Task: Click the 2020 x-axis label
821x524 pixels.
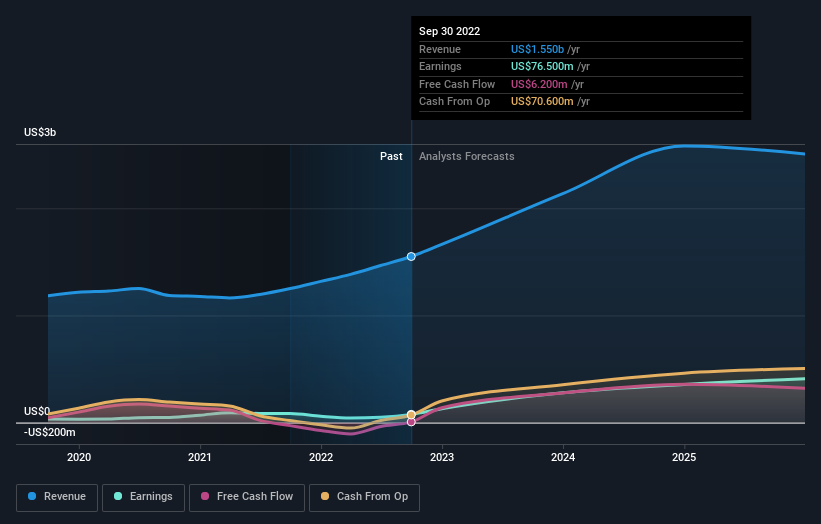Action: point(79,457)
